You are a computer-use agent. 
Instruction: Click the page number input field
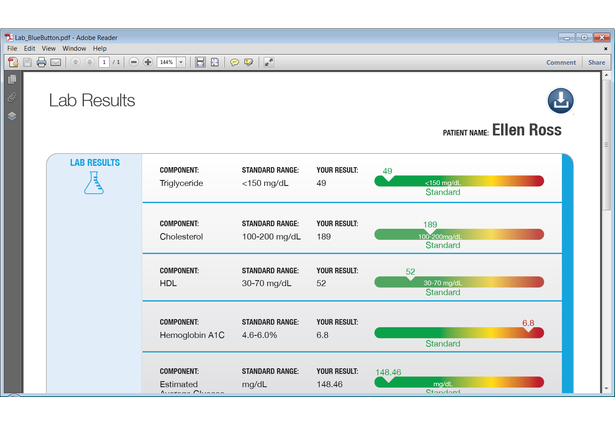click(104, 62)
